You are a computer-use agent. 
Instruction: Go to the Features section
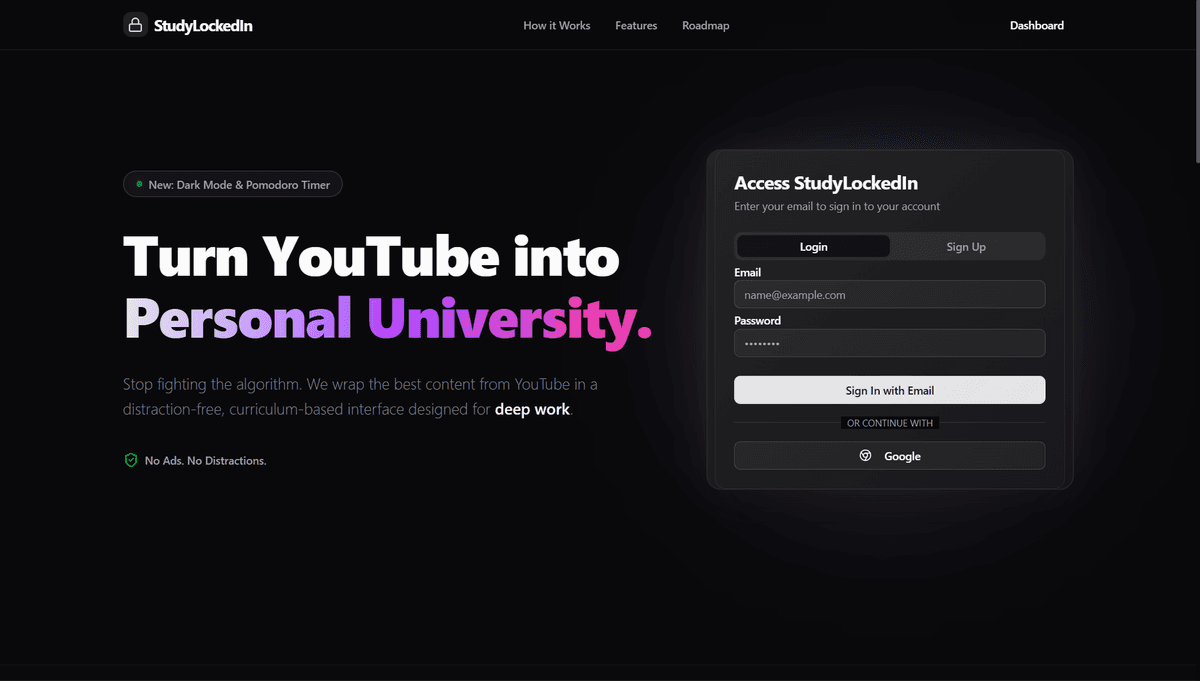(x=636, y=26)
